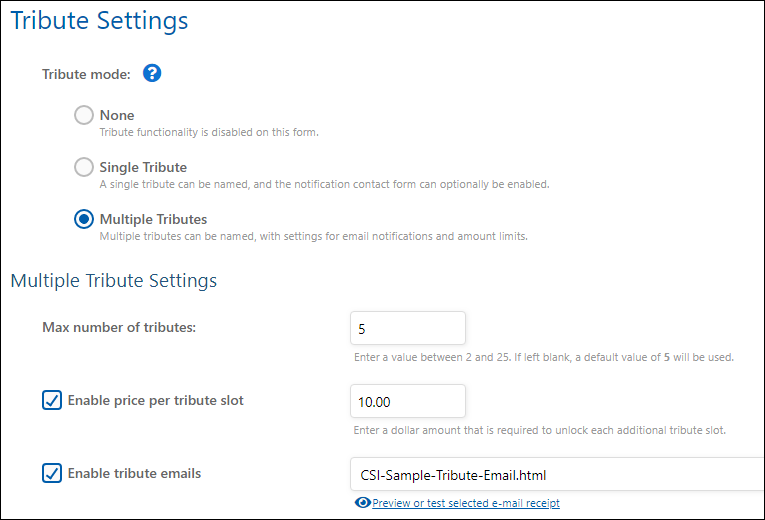Click the 'Enter a value between 2 and 25' hint

544,357
